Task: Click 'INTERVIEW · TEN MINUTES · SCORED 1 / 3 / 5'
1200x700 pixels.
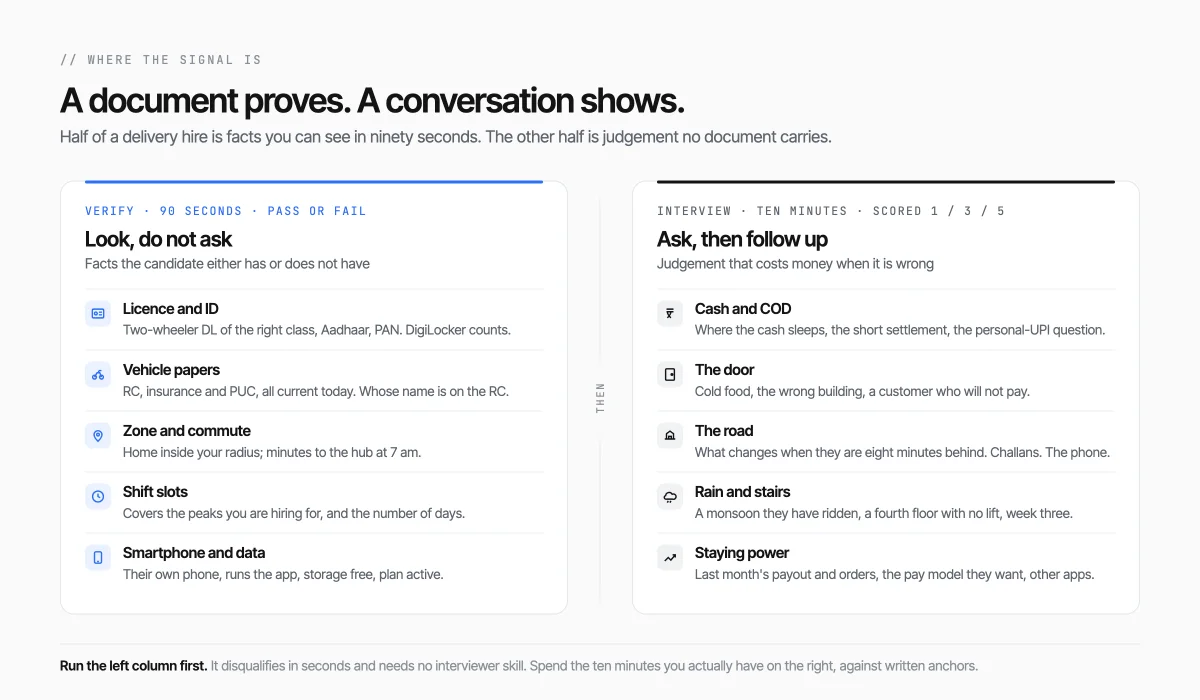Action: click(x=831, y=211)
